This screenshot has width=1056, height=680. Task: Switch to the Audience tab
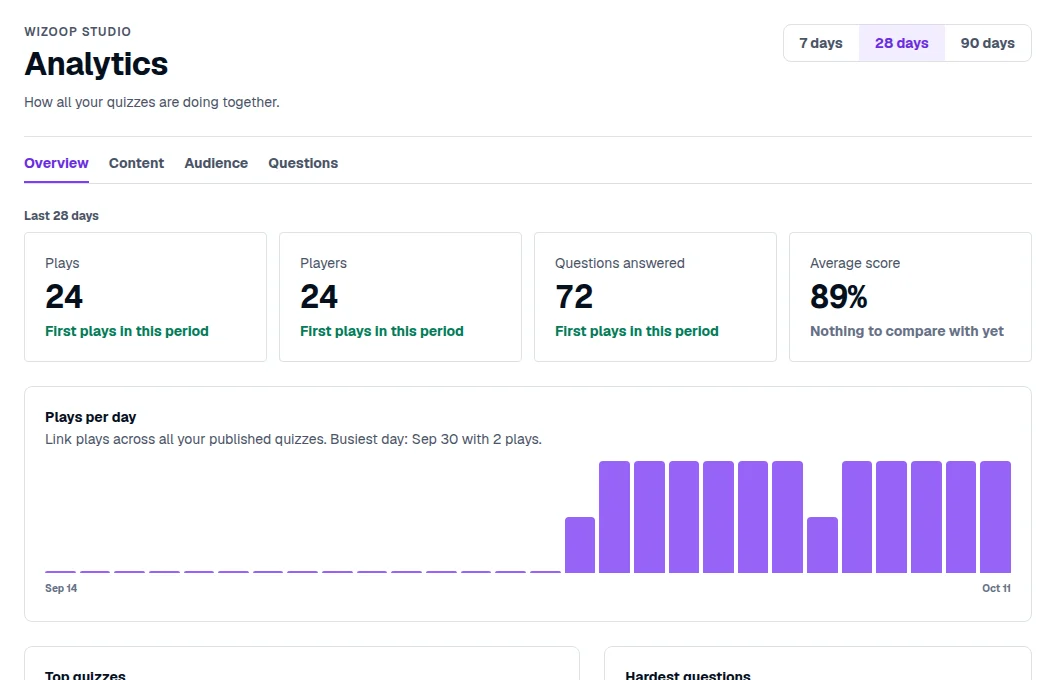(216, 163)
